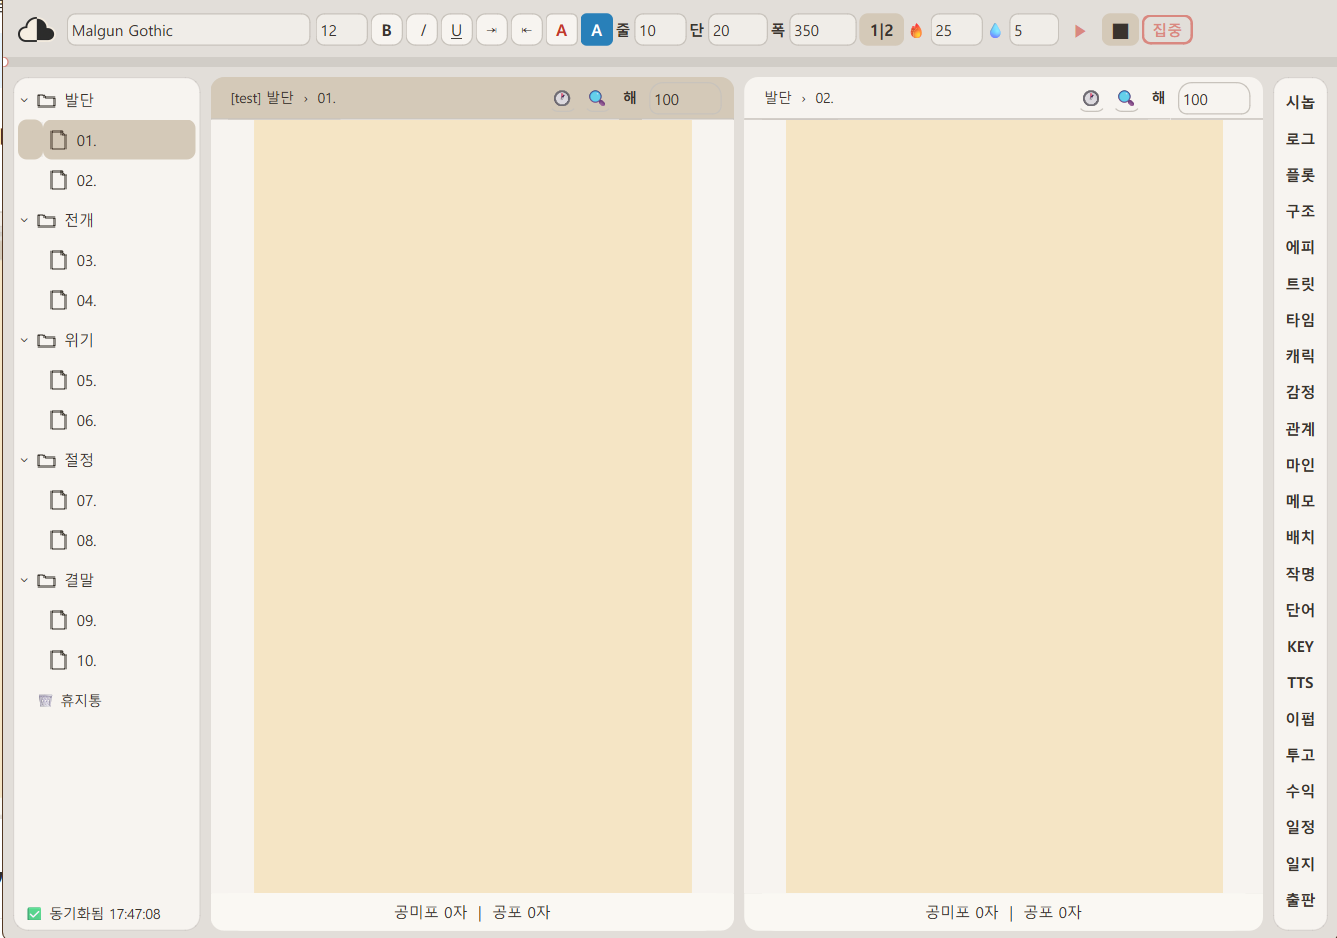The width and height of the screenshot is (1337, 938).
Task: Collapse the 결말 folder chevron
Action: (25, 580)
